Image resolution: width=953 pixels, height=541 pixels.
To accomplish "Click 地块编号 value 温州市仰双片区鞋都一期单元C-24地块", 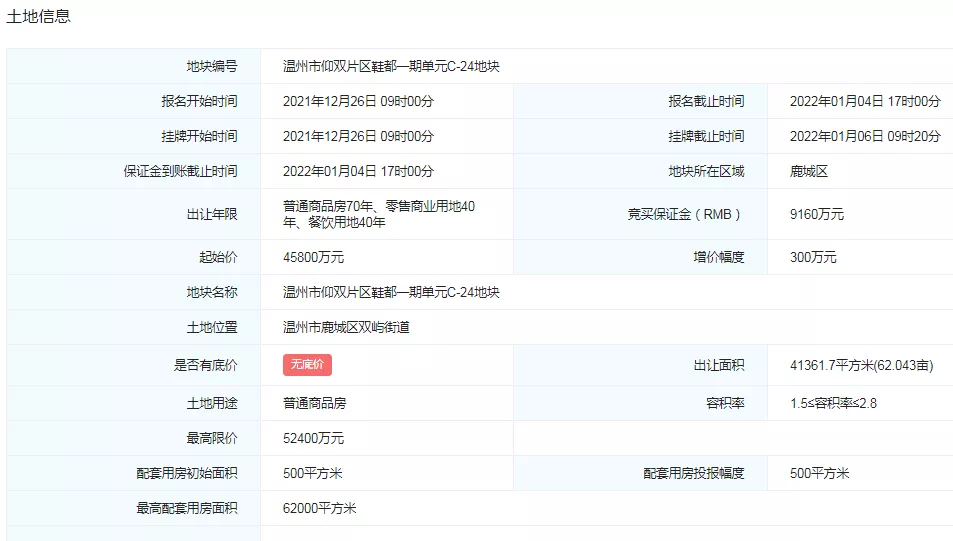I will click(x=391, y=66).
